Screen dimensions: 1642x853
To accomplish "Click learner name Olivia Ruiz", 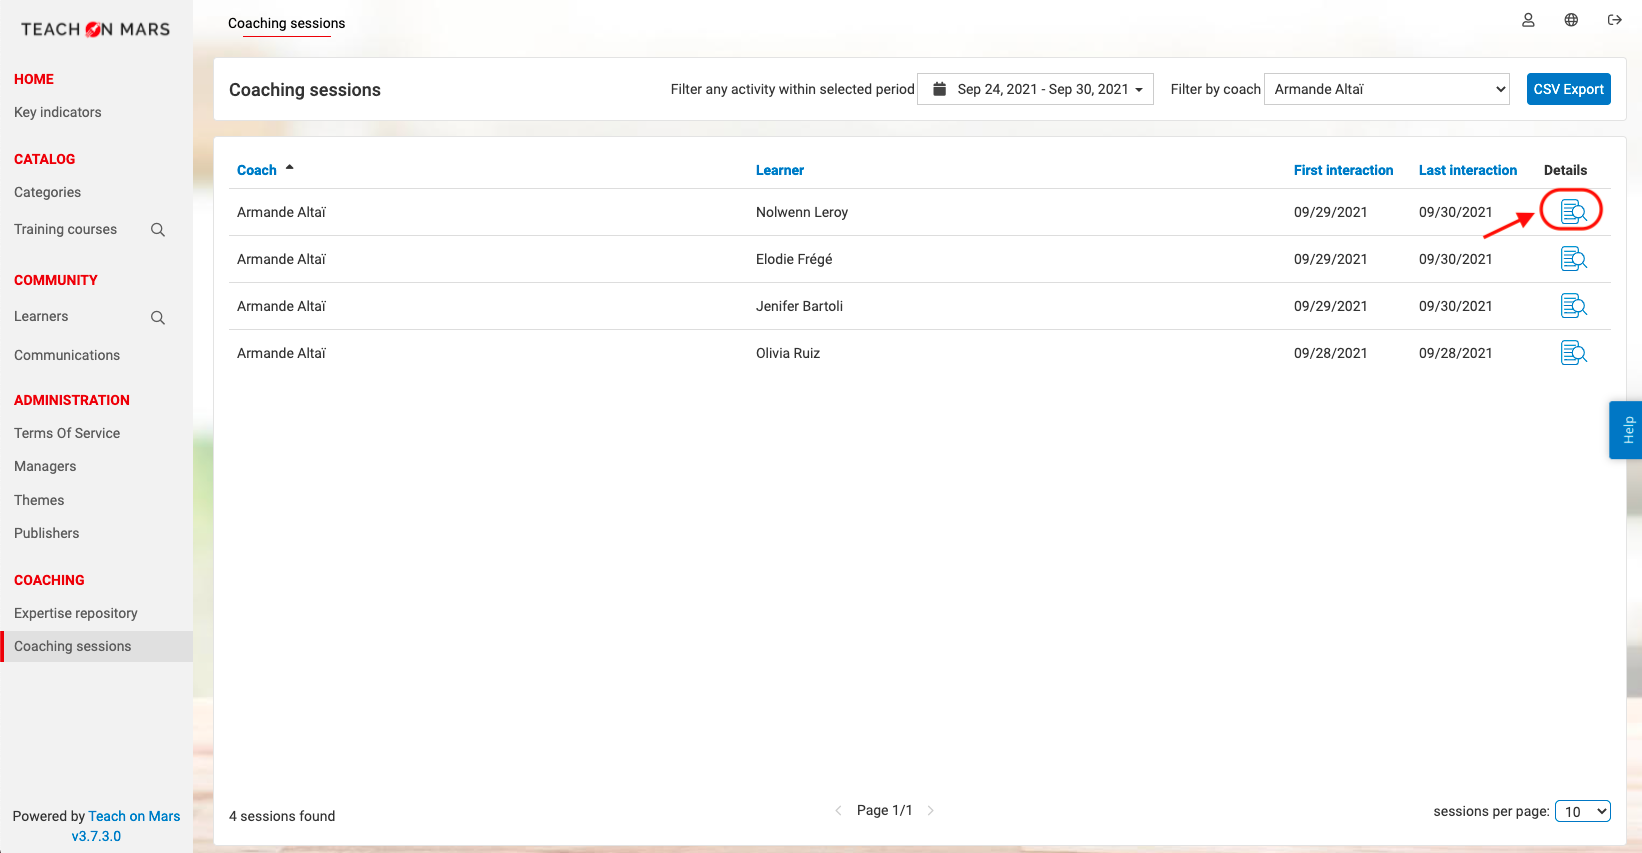I will pos(788,353).
